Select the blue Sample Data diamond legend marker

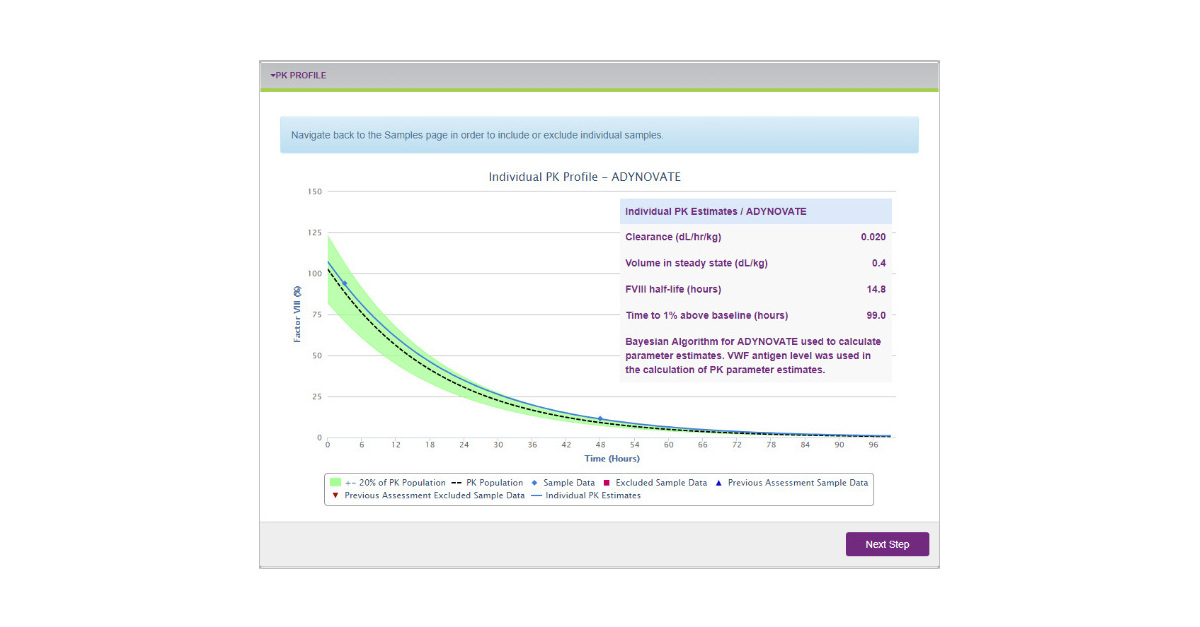(535, 482)
